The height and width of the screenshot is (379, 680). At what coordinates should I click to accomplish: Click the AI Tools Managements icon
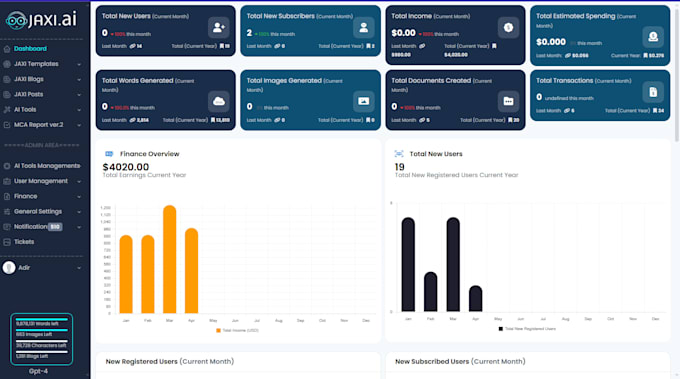point(7,166)
